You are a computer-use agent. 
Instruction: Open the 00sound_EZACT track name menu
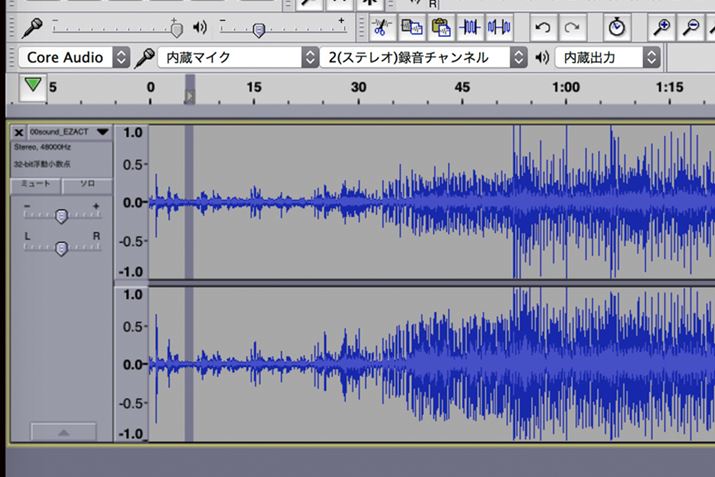pos(69,132)
